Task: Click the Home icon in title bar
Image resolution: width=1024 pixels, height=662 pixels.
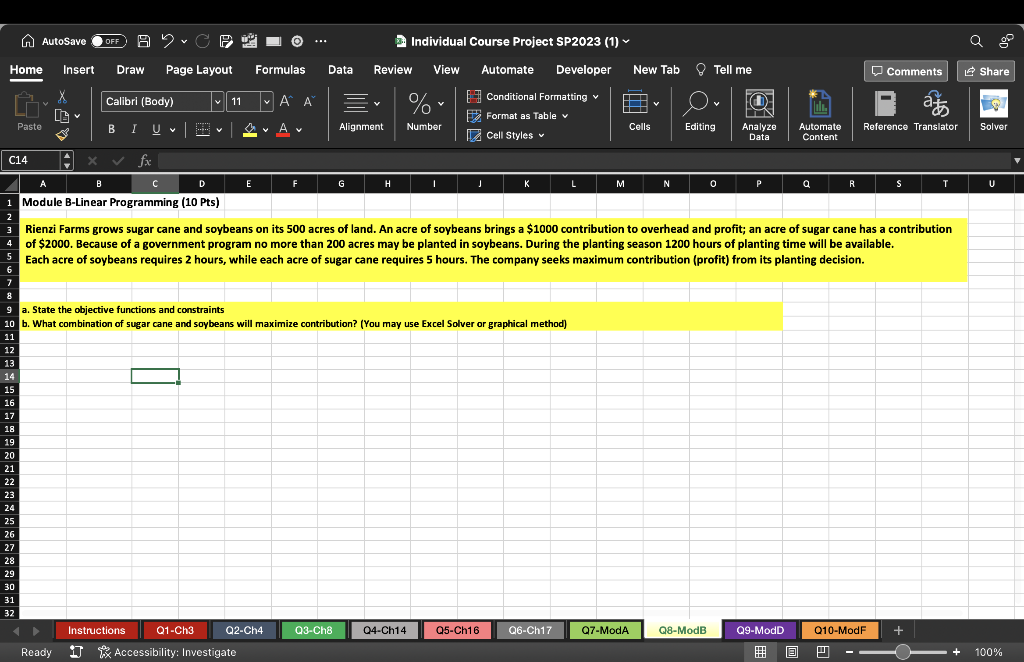Action: click(x=28, y=41)
